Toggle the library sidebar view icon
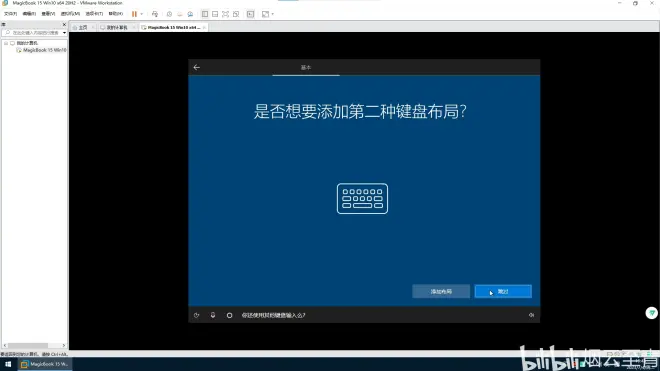The image size is (660, 371). click(x=205, y=14)
